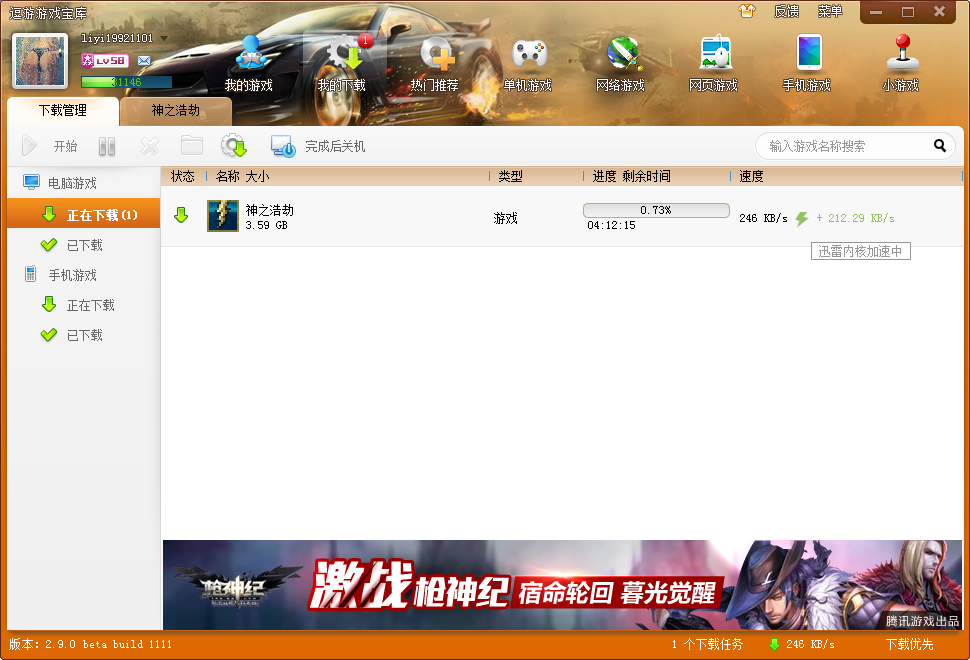Maximize the 逗游游戏宝库 window
The image size is (970, 660).
coord(908,12)
